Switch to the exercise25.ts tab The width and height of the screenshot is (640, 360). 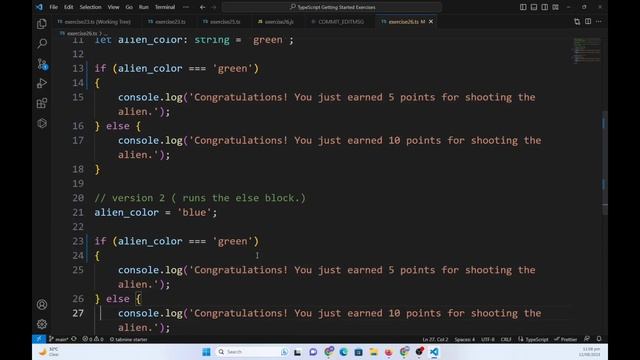(x=222, y=22)
